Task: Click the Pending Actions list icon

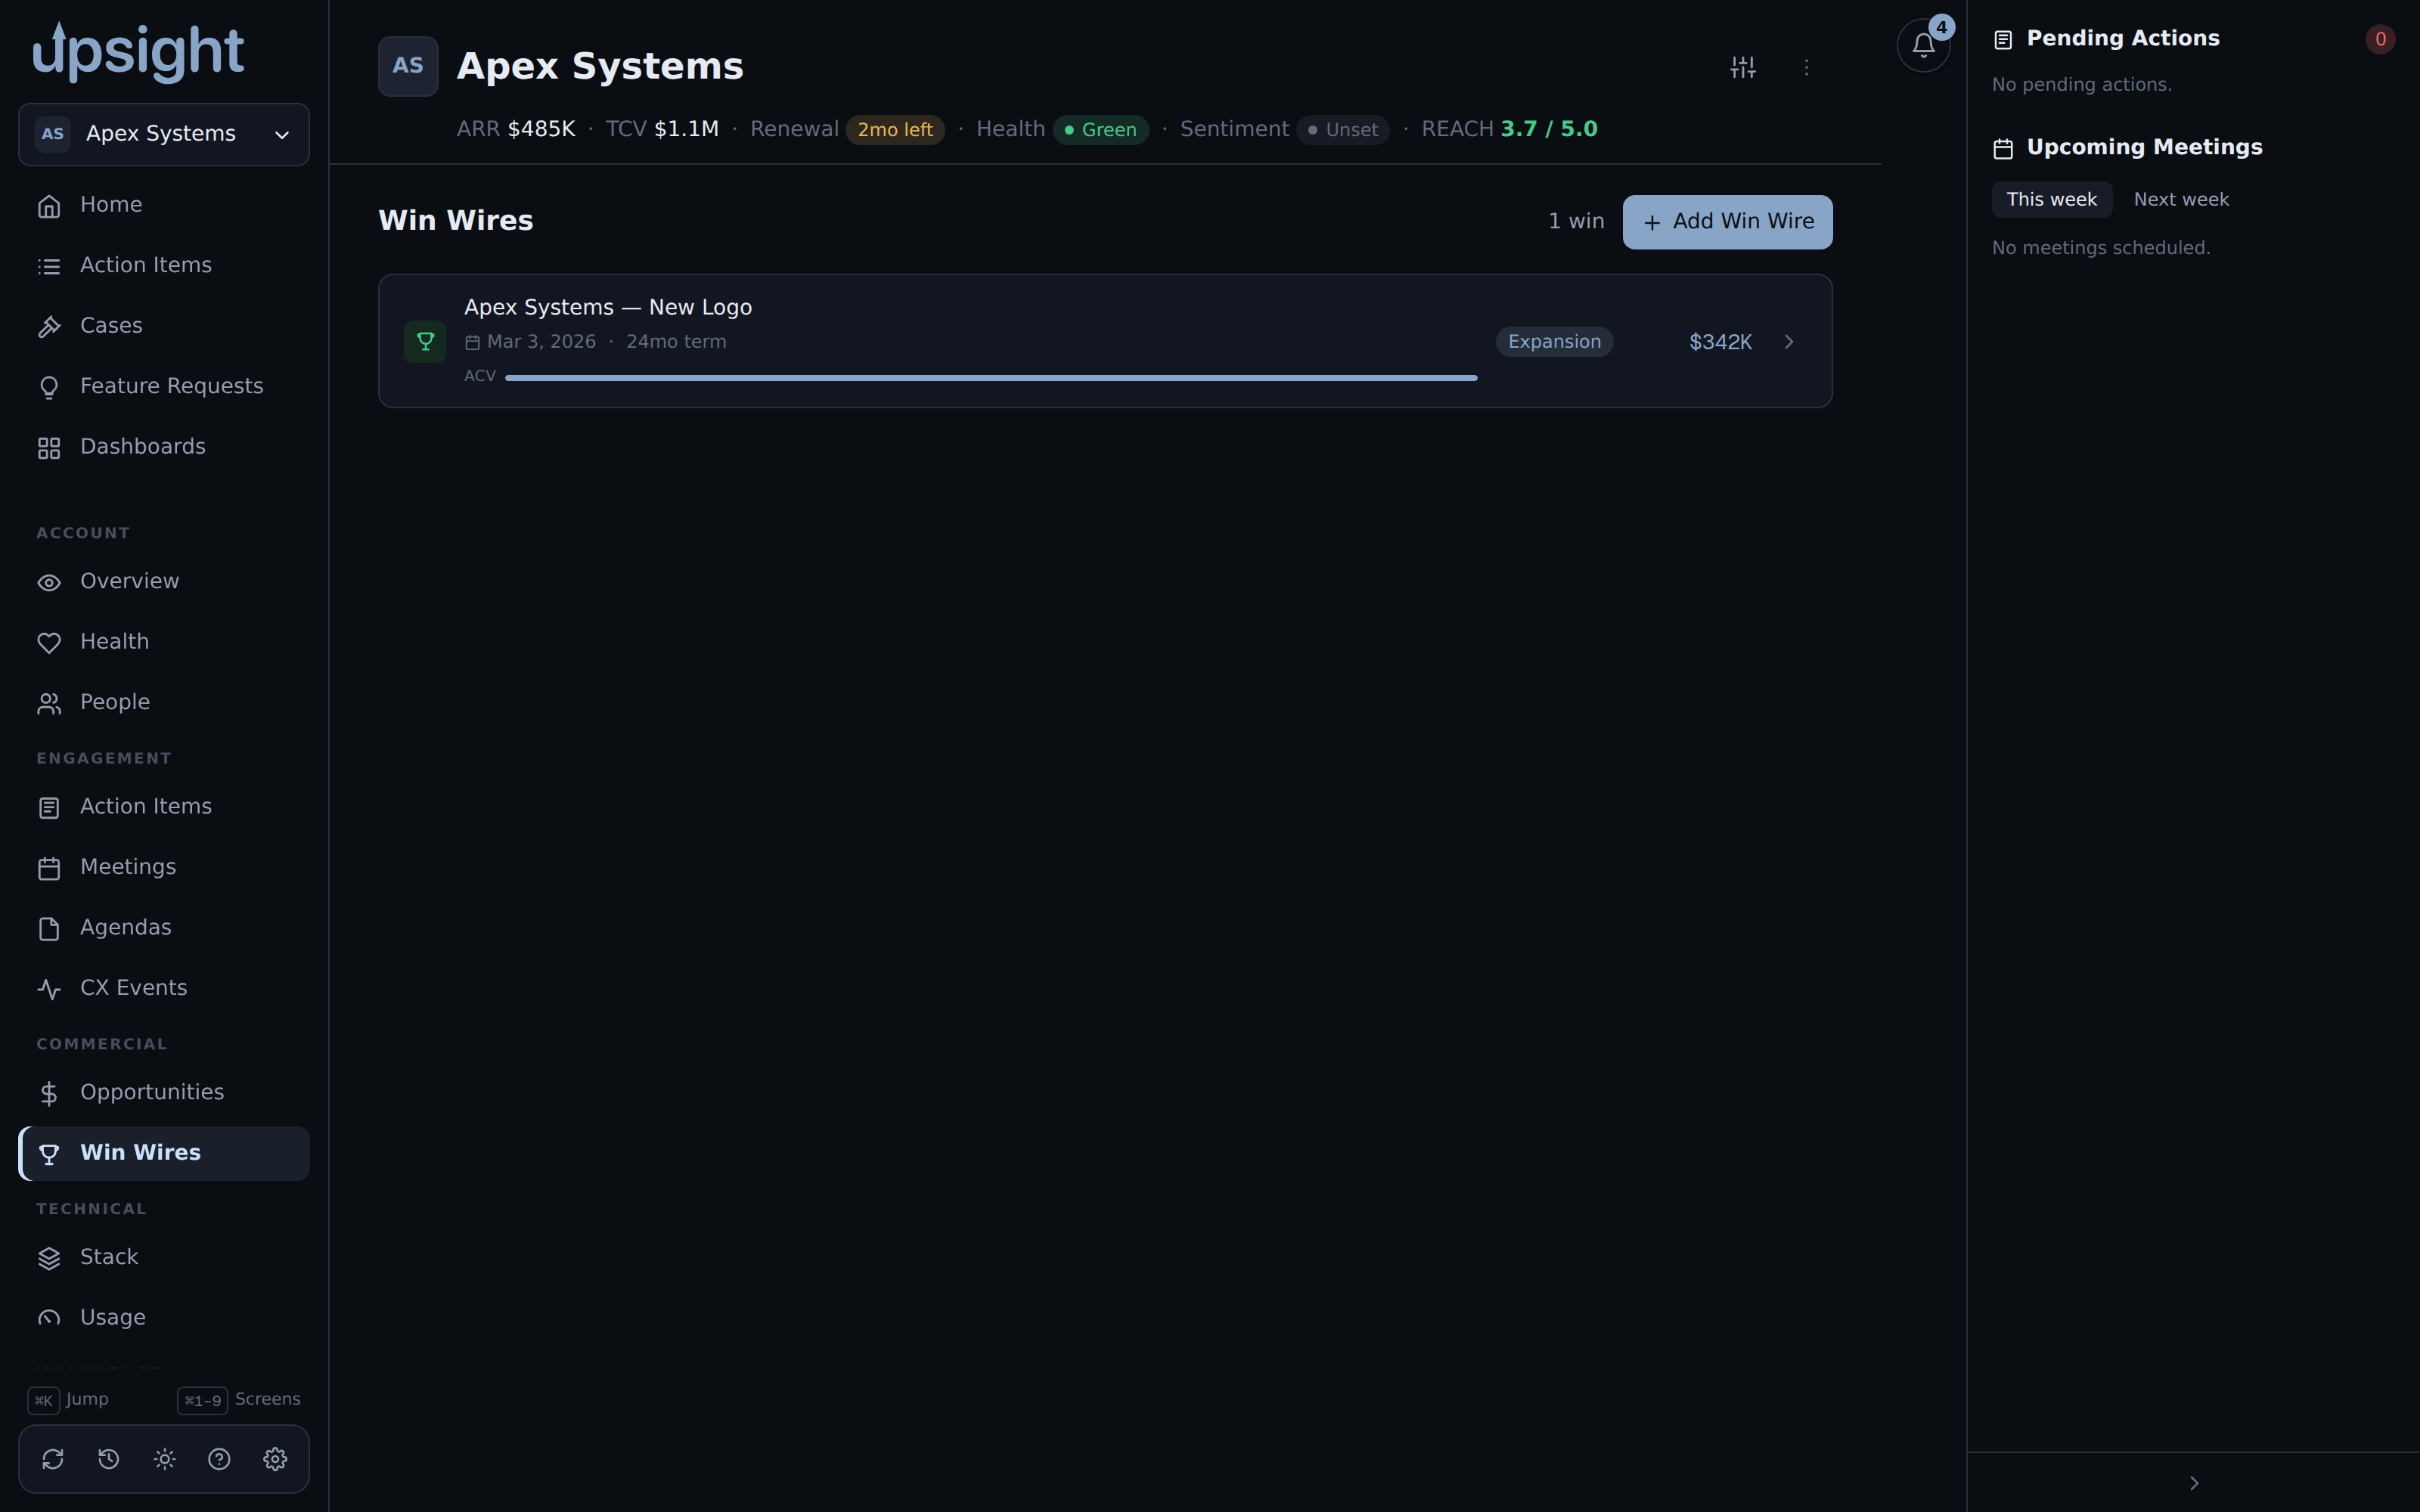Action: (2003, 39)
